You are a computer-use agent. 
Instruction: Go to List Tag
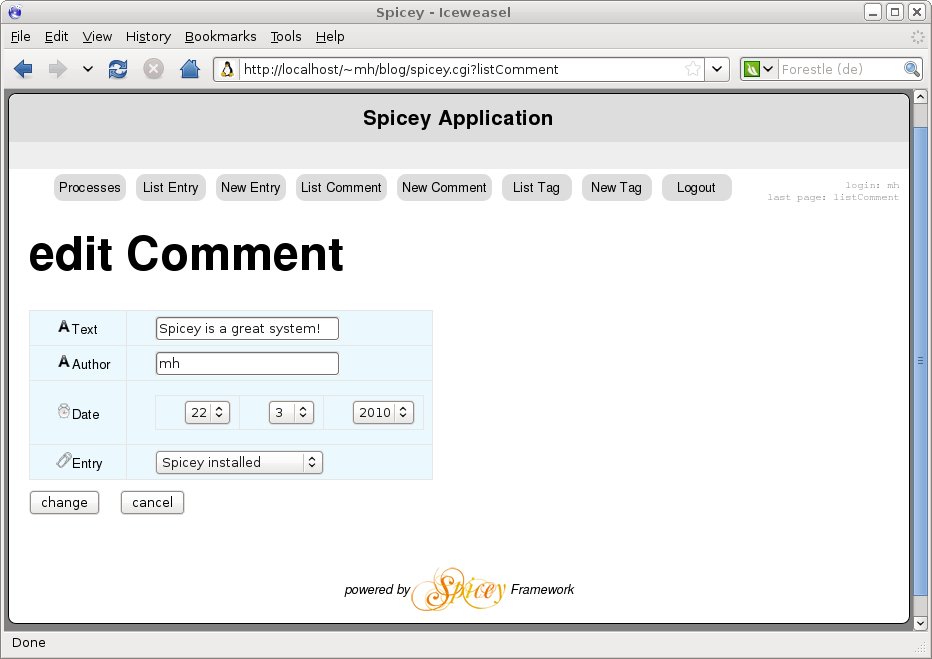point(537,188)
